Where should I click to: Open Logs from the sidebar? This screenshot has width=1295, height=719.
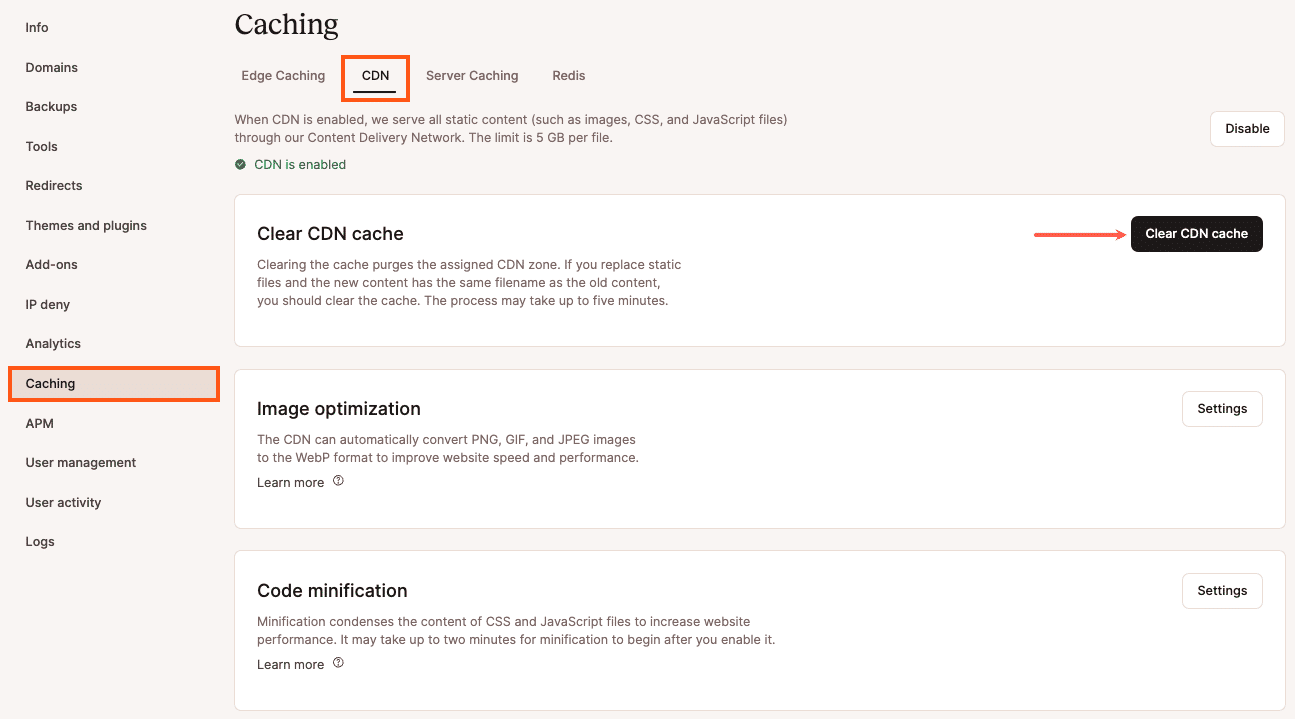(x=40, y=542)
